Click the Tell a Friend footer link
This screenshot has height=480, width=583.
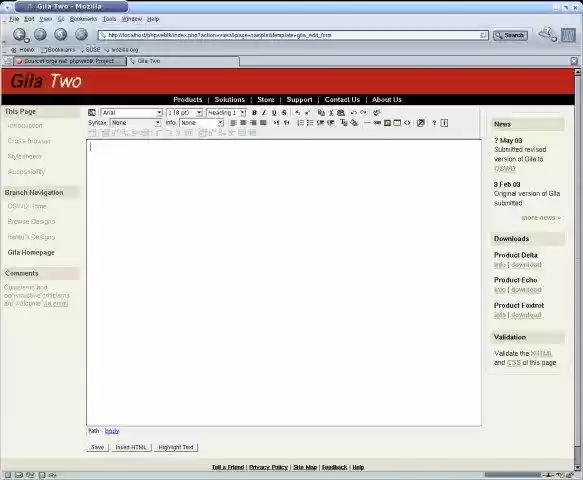(x=228, y=467)
